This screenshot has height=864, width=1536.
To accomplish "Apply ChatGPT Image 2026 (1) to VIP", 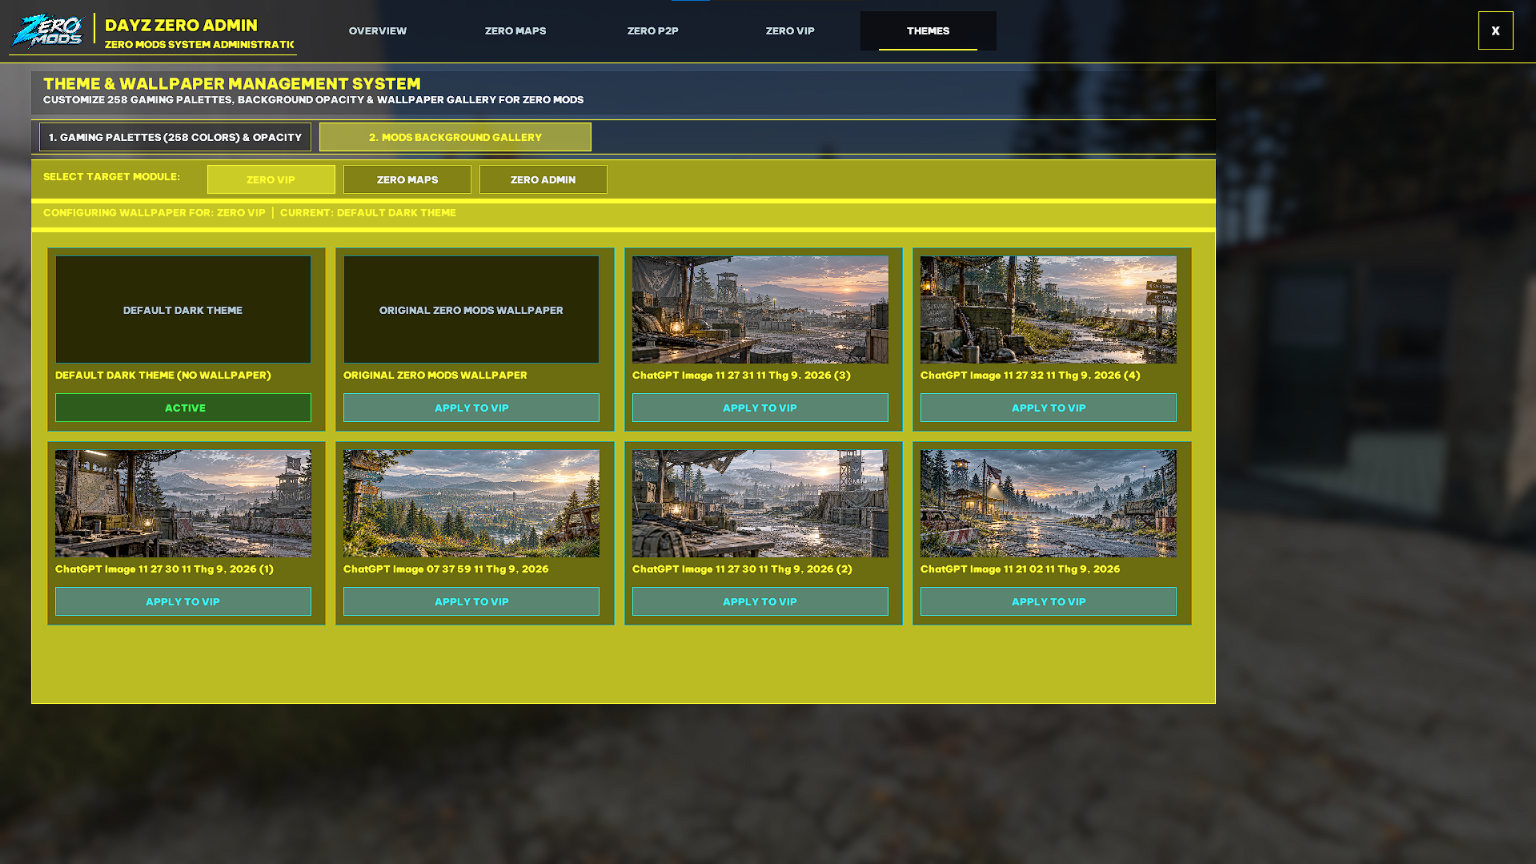I will (183, 602).
